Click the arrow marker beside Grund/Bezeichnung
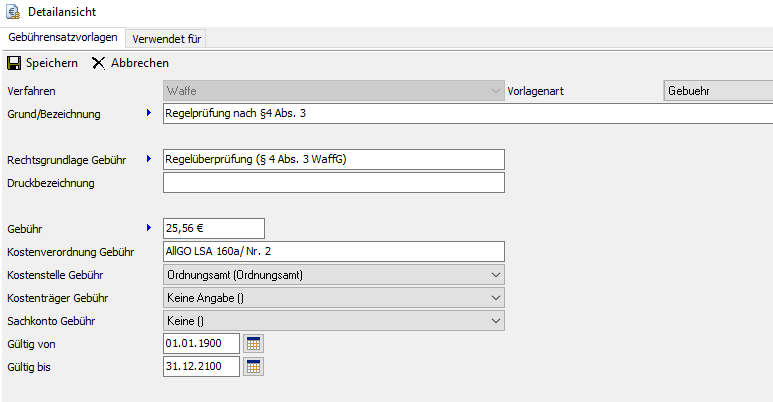 [150, 114]
